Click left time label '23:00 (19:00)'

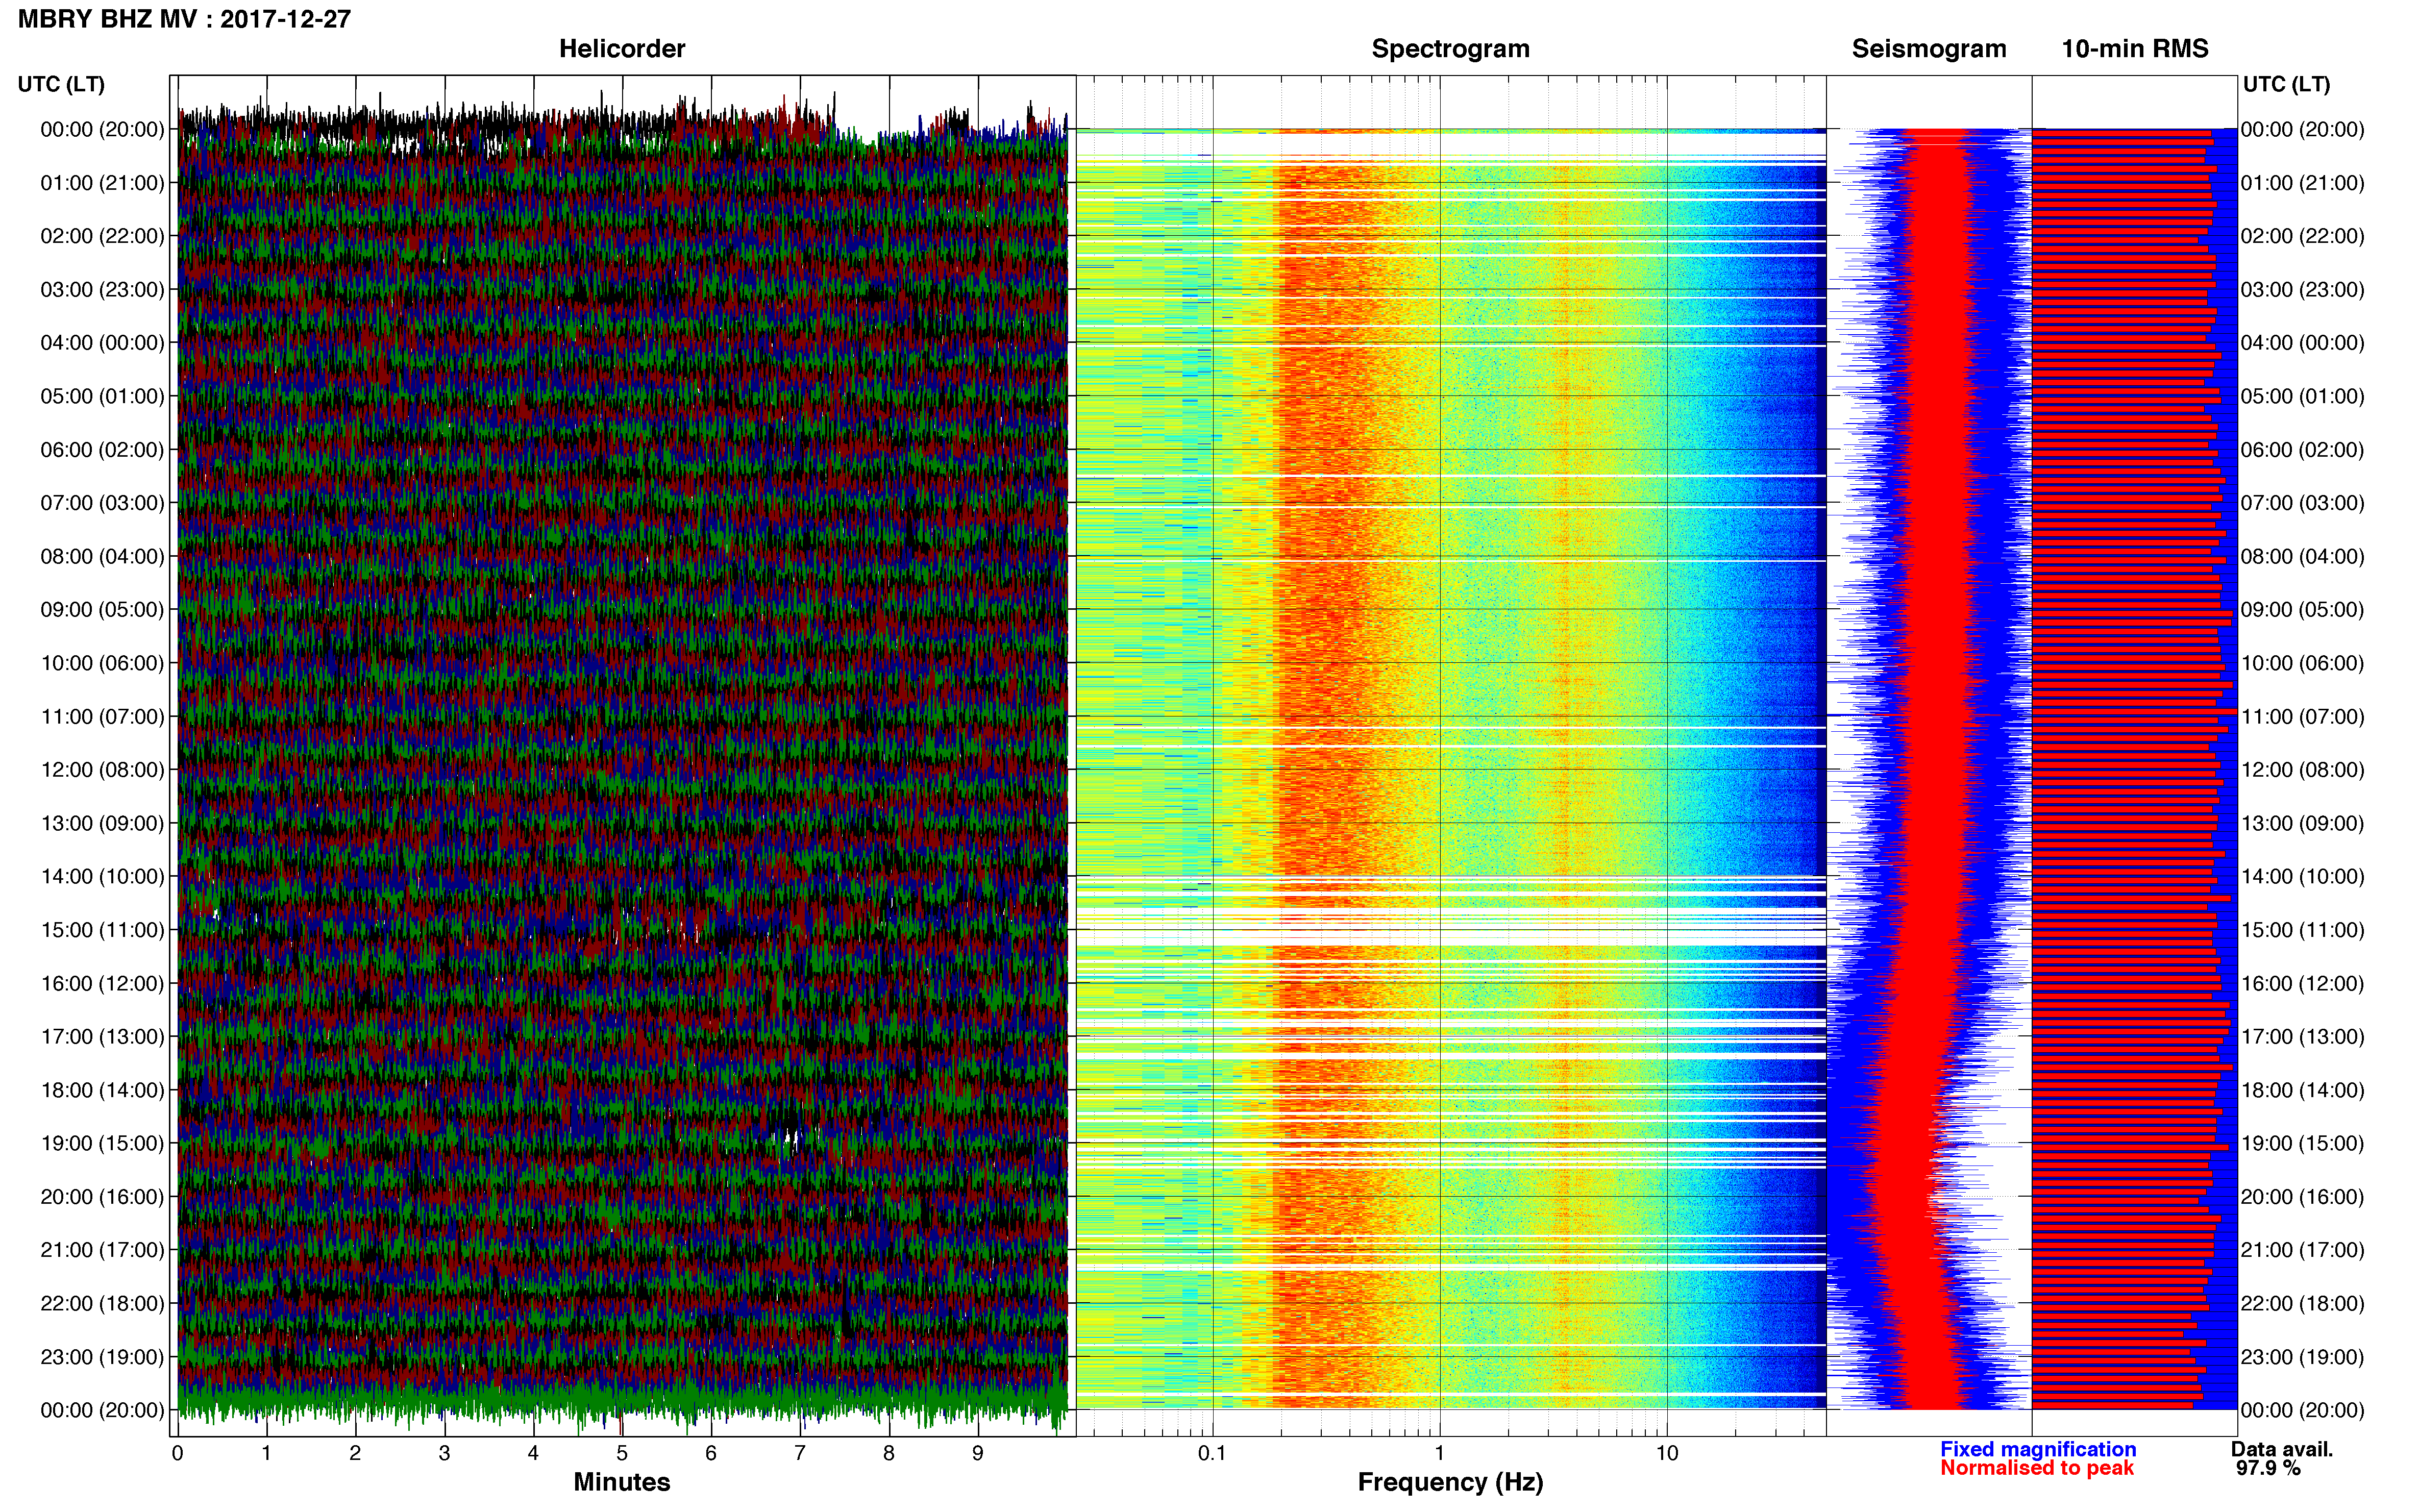click(102, 1357)
